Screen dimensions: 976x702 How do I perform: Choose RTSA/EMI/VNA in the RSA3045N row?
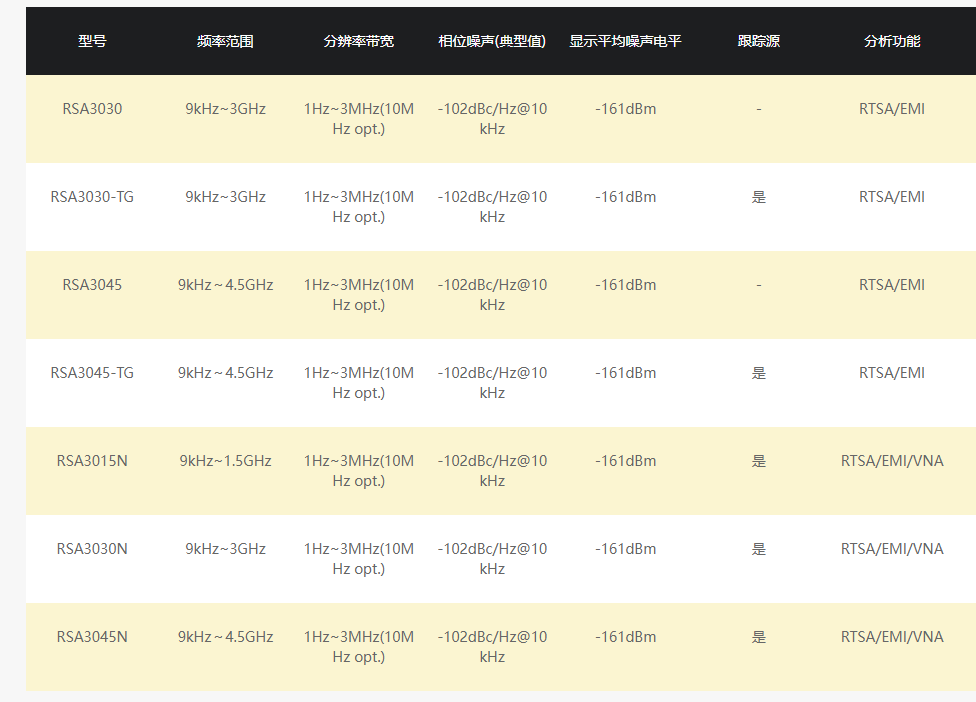(892, 637)
